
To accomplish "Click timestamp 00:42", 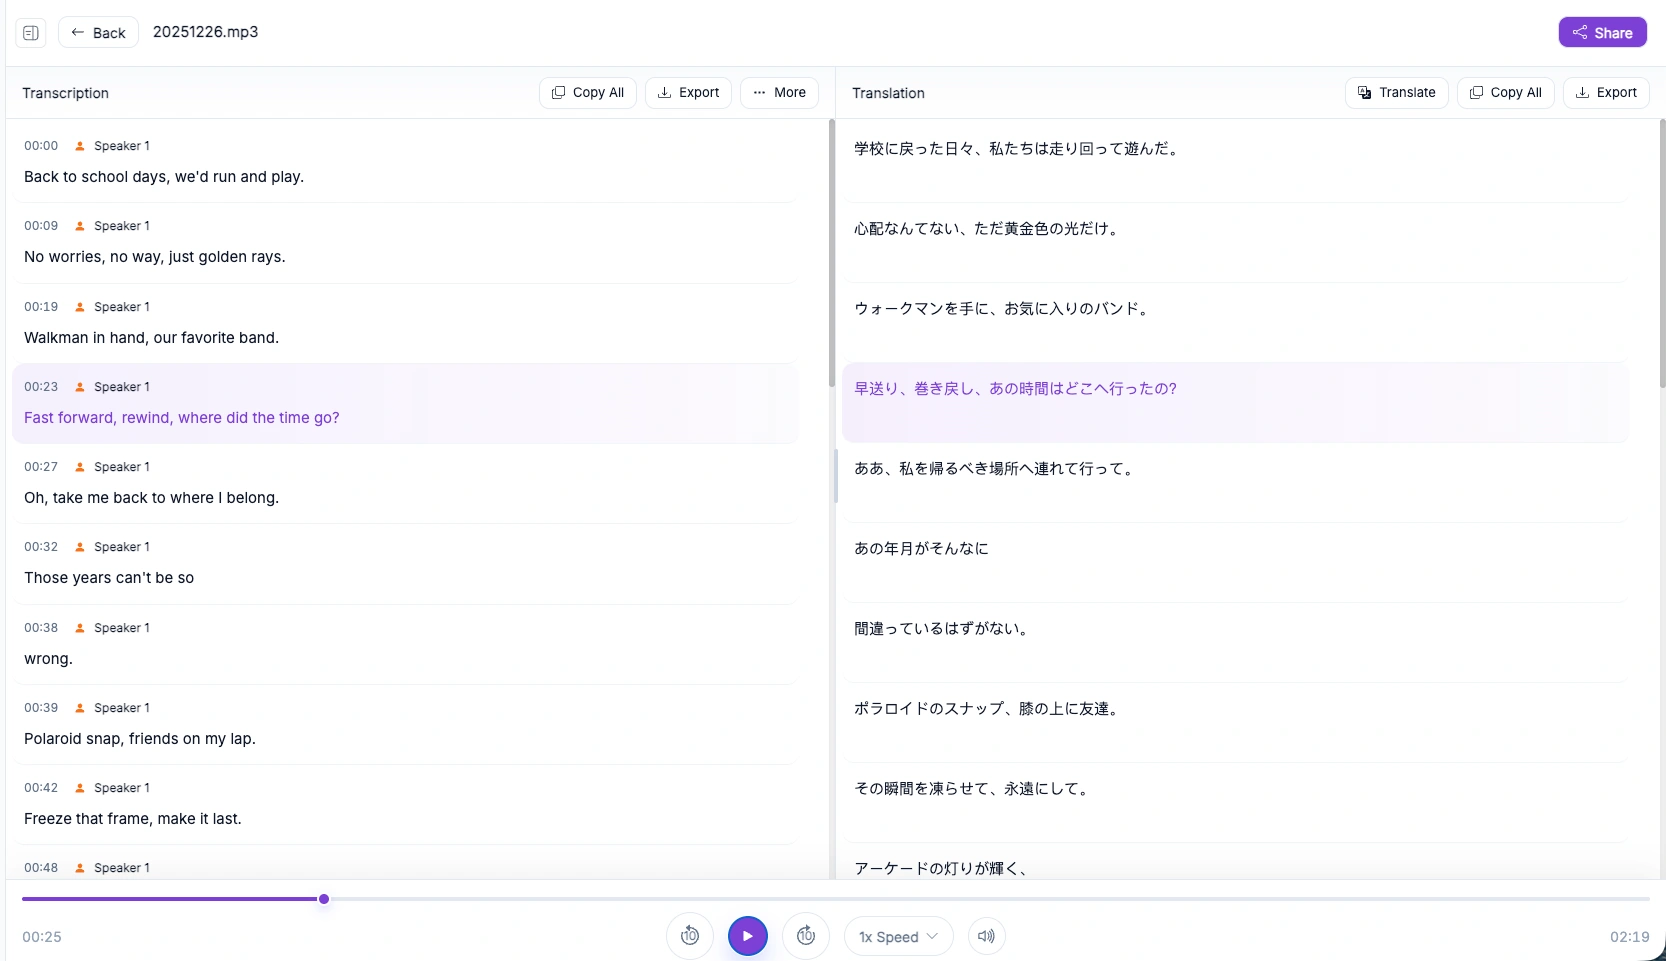I will pyautogui.click(x=41, y=788).
